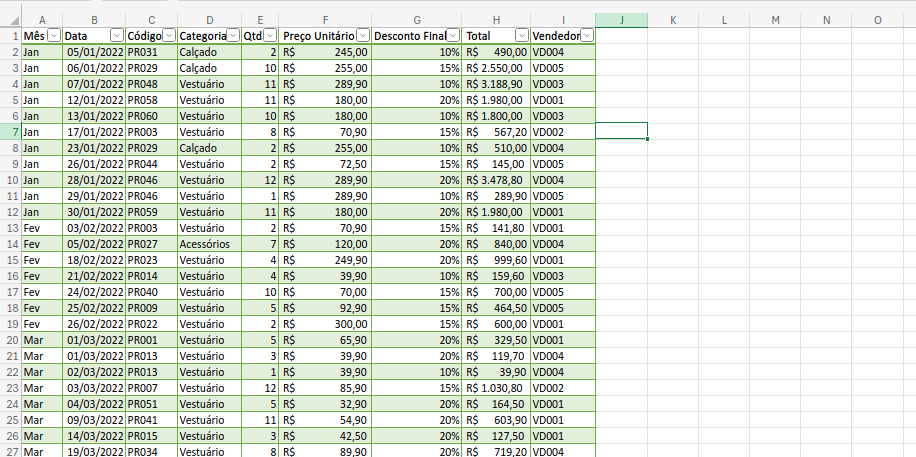Image resolution: width=916 pixels, height=457 pixels.
Task: Click date cell 09/03/2022
Action: click(94, 419)
